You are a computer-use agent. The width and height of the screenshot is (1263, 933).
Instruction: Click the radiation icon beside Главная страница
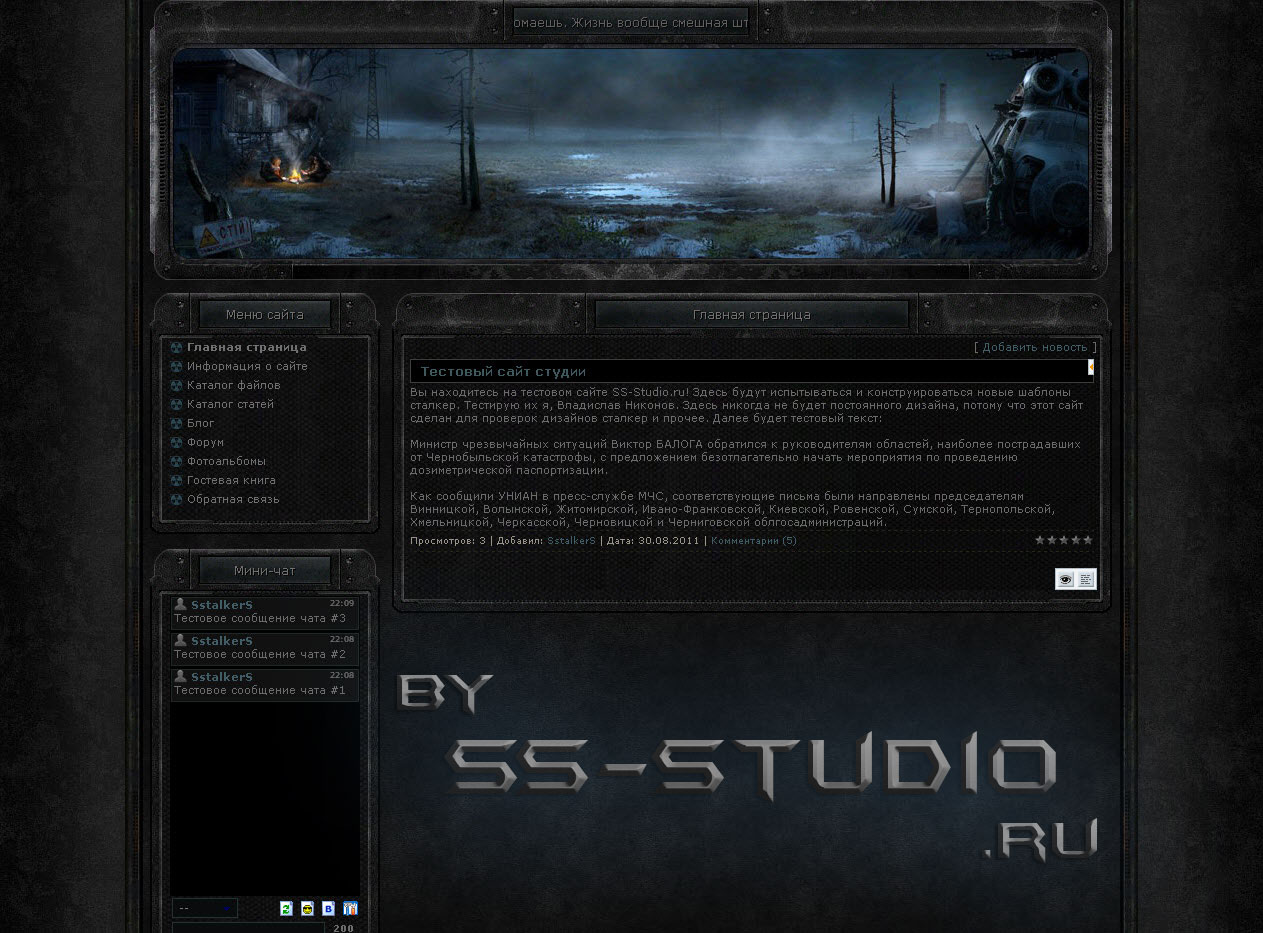176,347
